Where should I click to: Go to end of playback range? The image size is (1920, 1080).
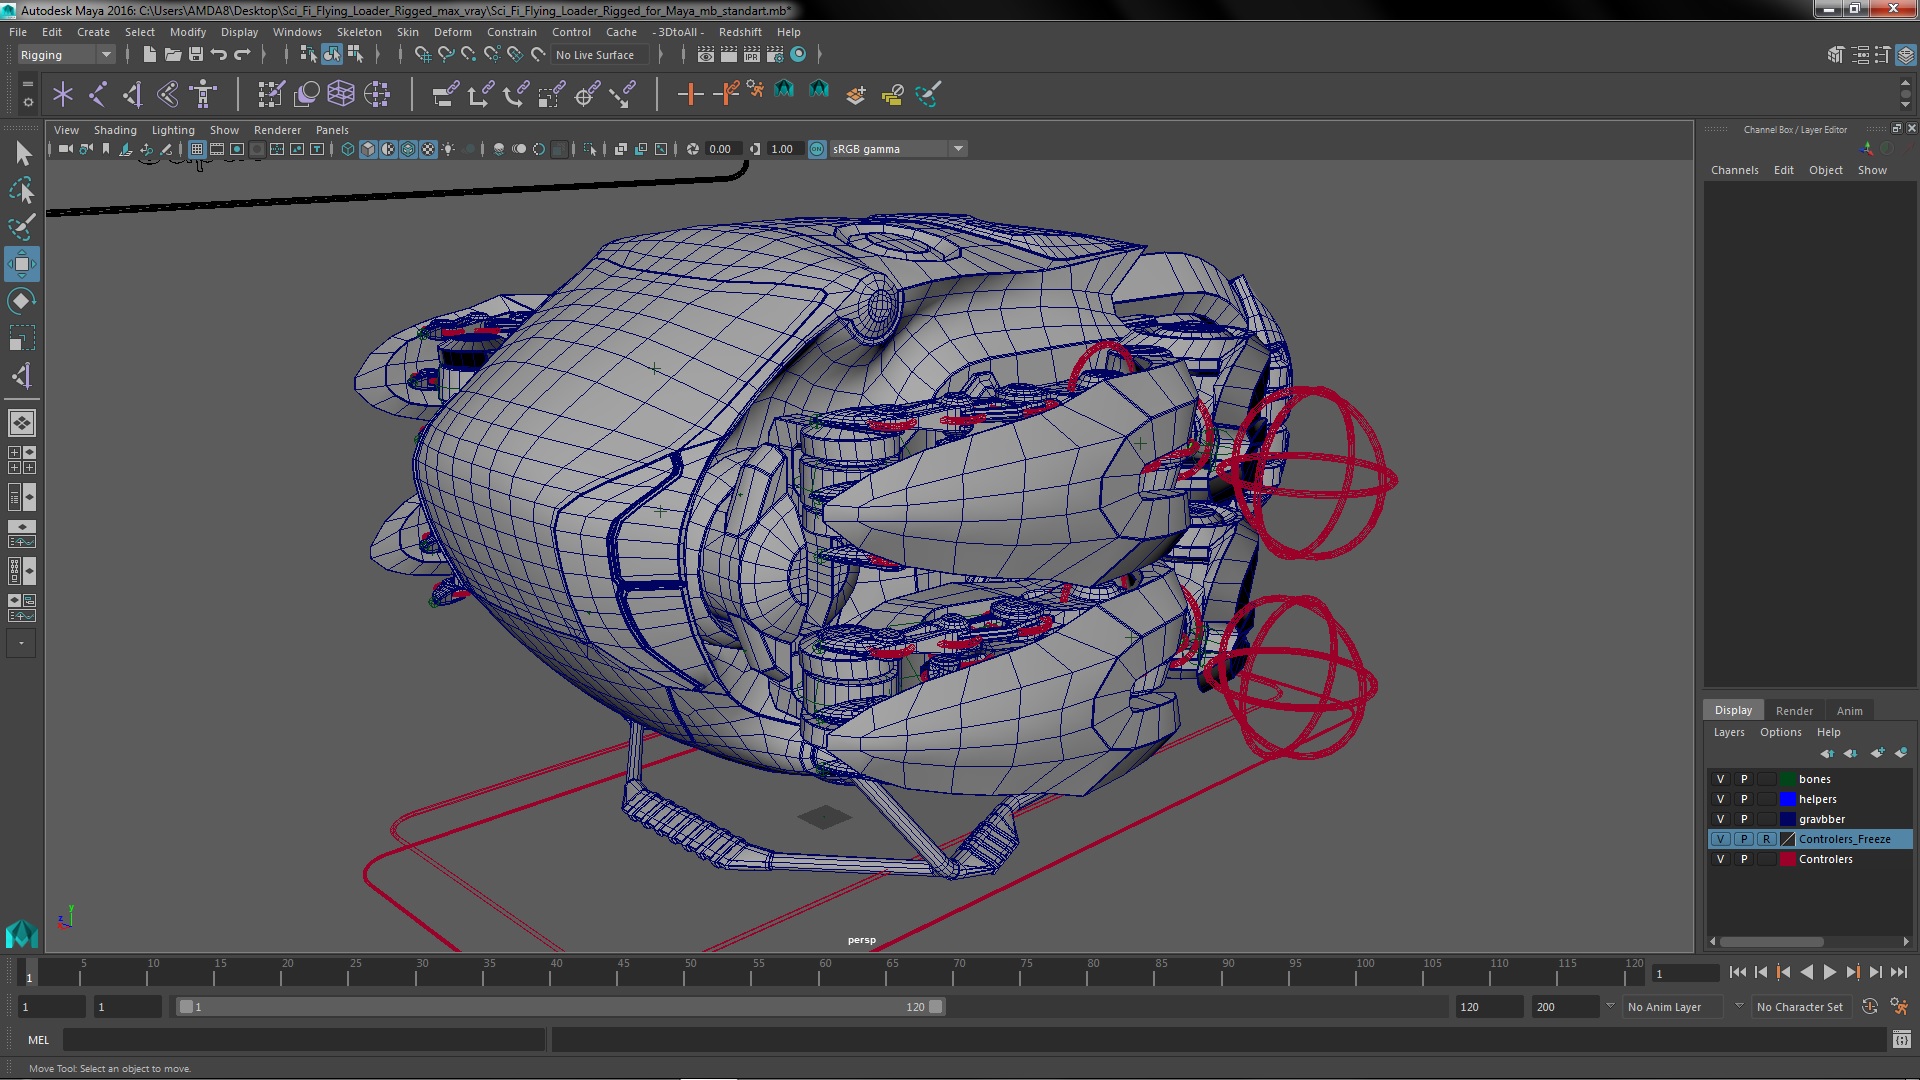click(1898, 972)
